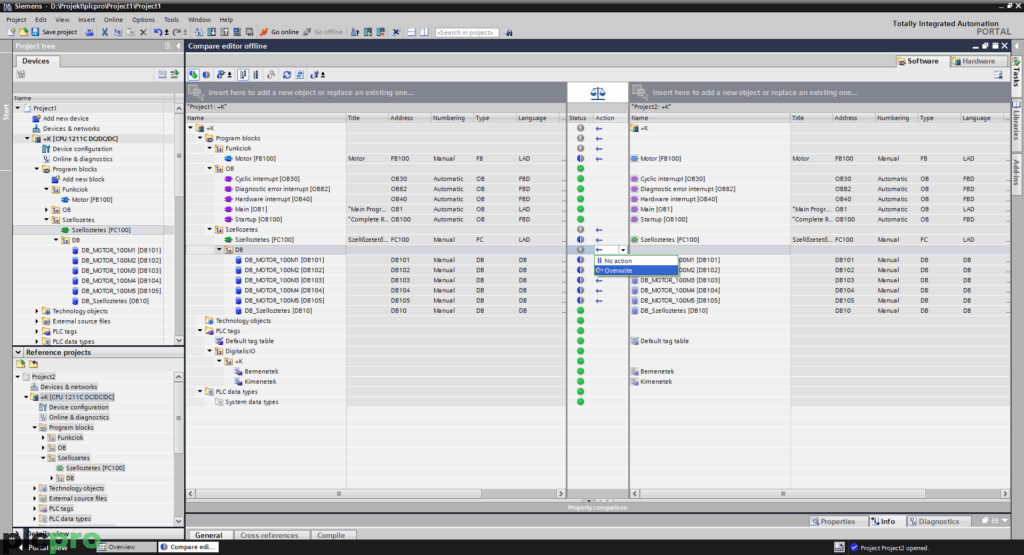Open the Online menu
1024x555 pixels.
(x=113, y=20)
